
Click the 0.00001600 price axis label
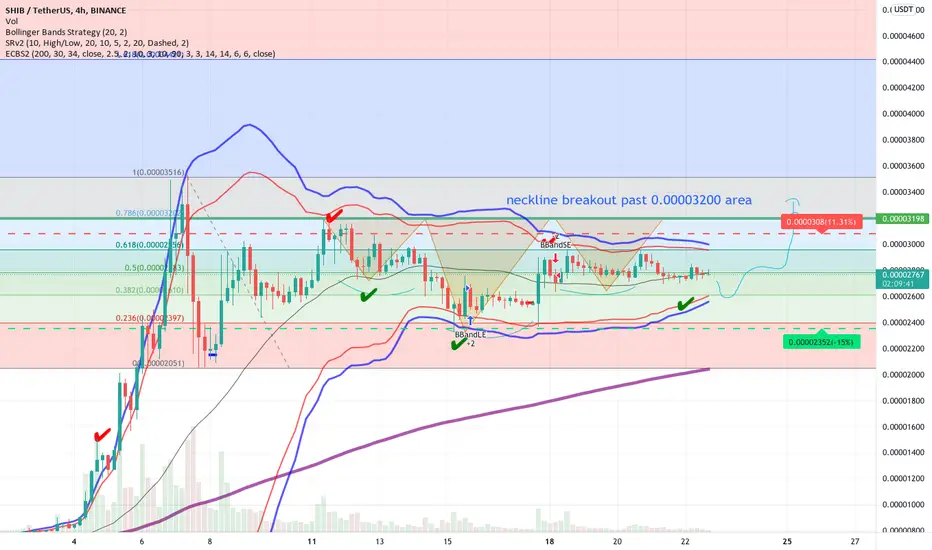click(903, 427)
